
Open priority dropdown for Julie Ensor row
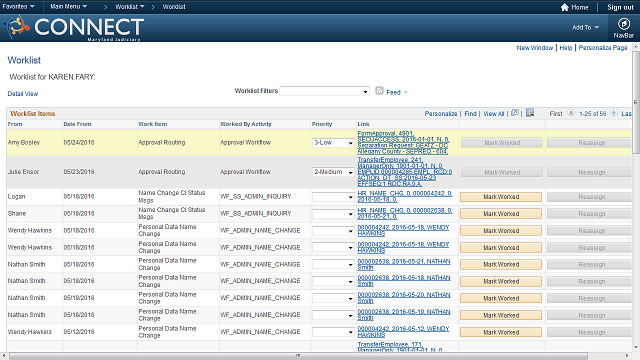tap(333, 172)
